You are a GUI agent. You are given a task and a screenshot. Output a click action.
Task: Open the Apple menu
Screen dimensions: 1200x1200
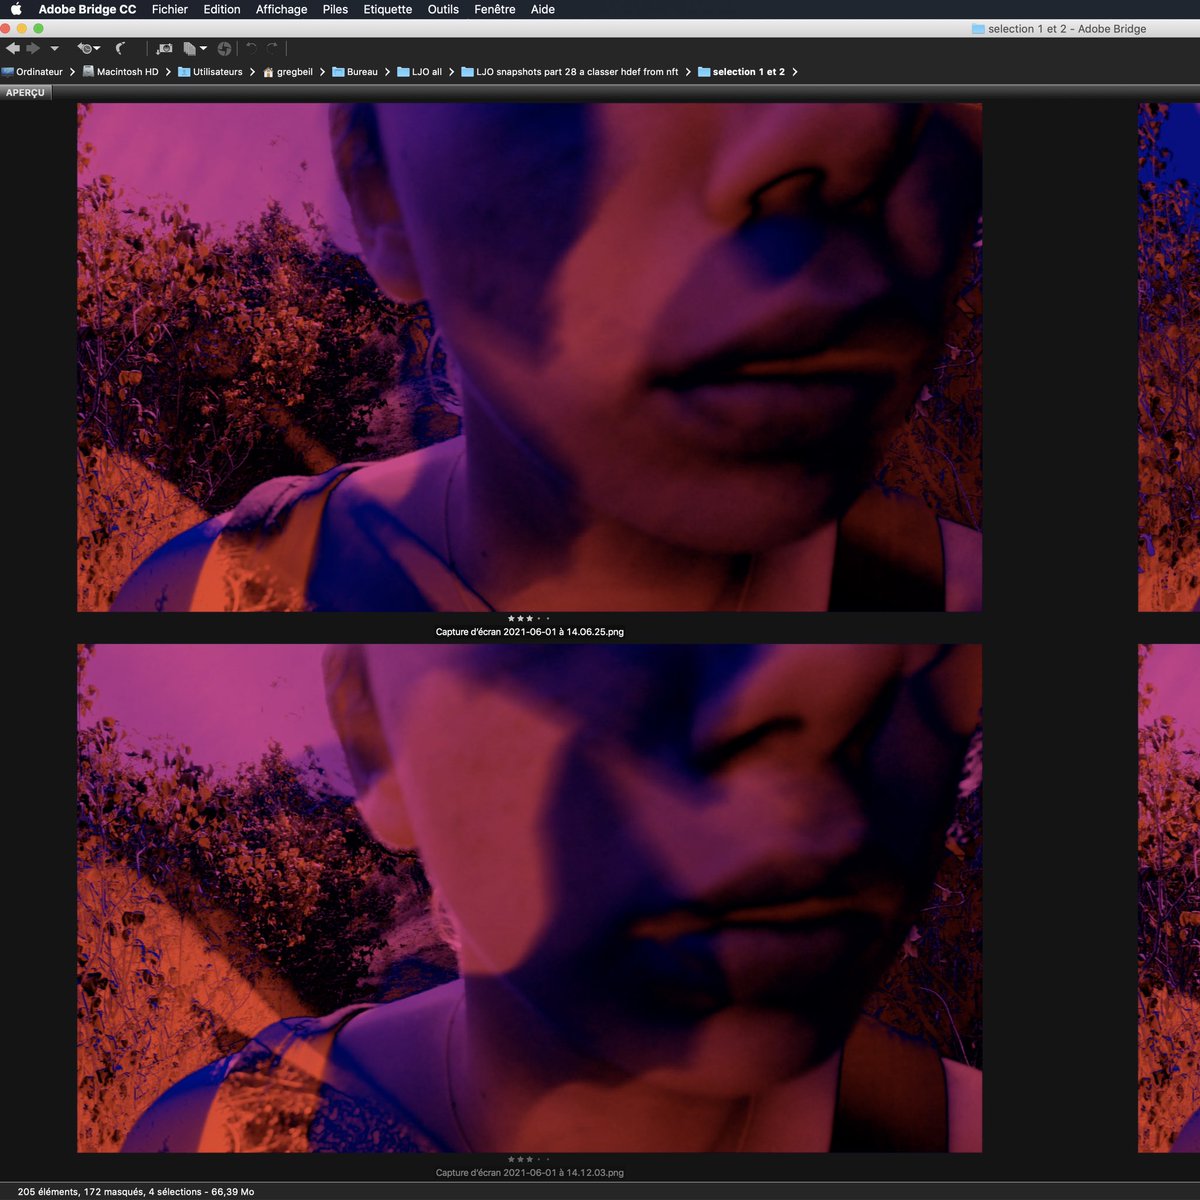pos(16,9)
